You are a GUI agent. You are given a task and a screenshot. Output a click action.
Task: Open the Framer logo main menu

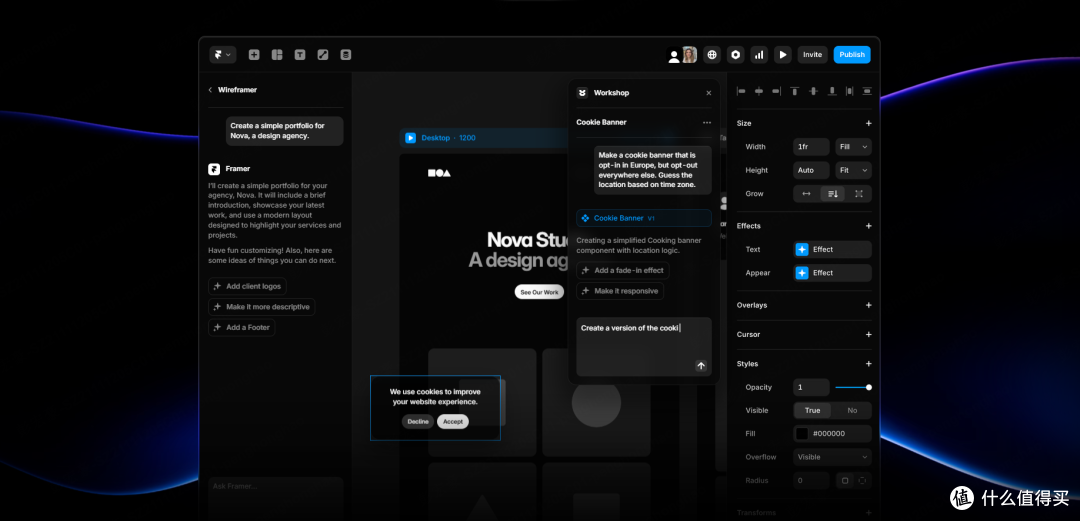point(222,55)
